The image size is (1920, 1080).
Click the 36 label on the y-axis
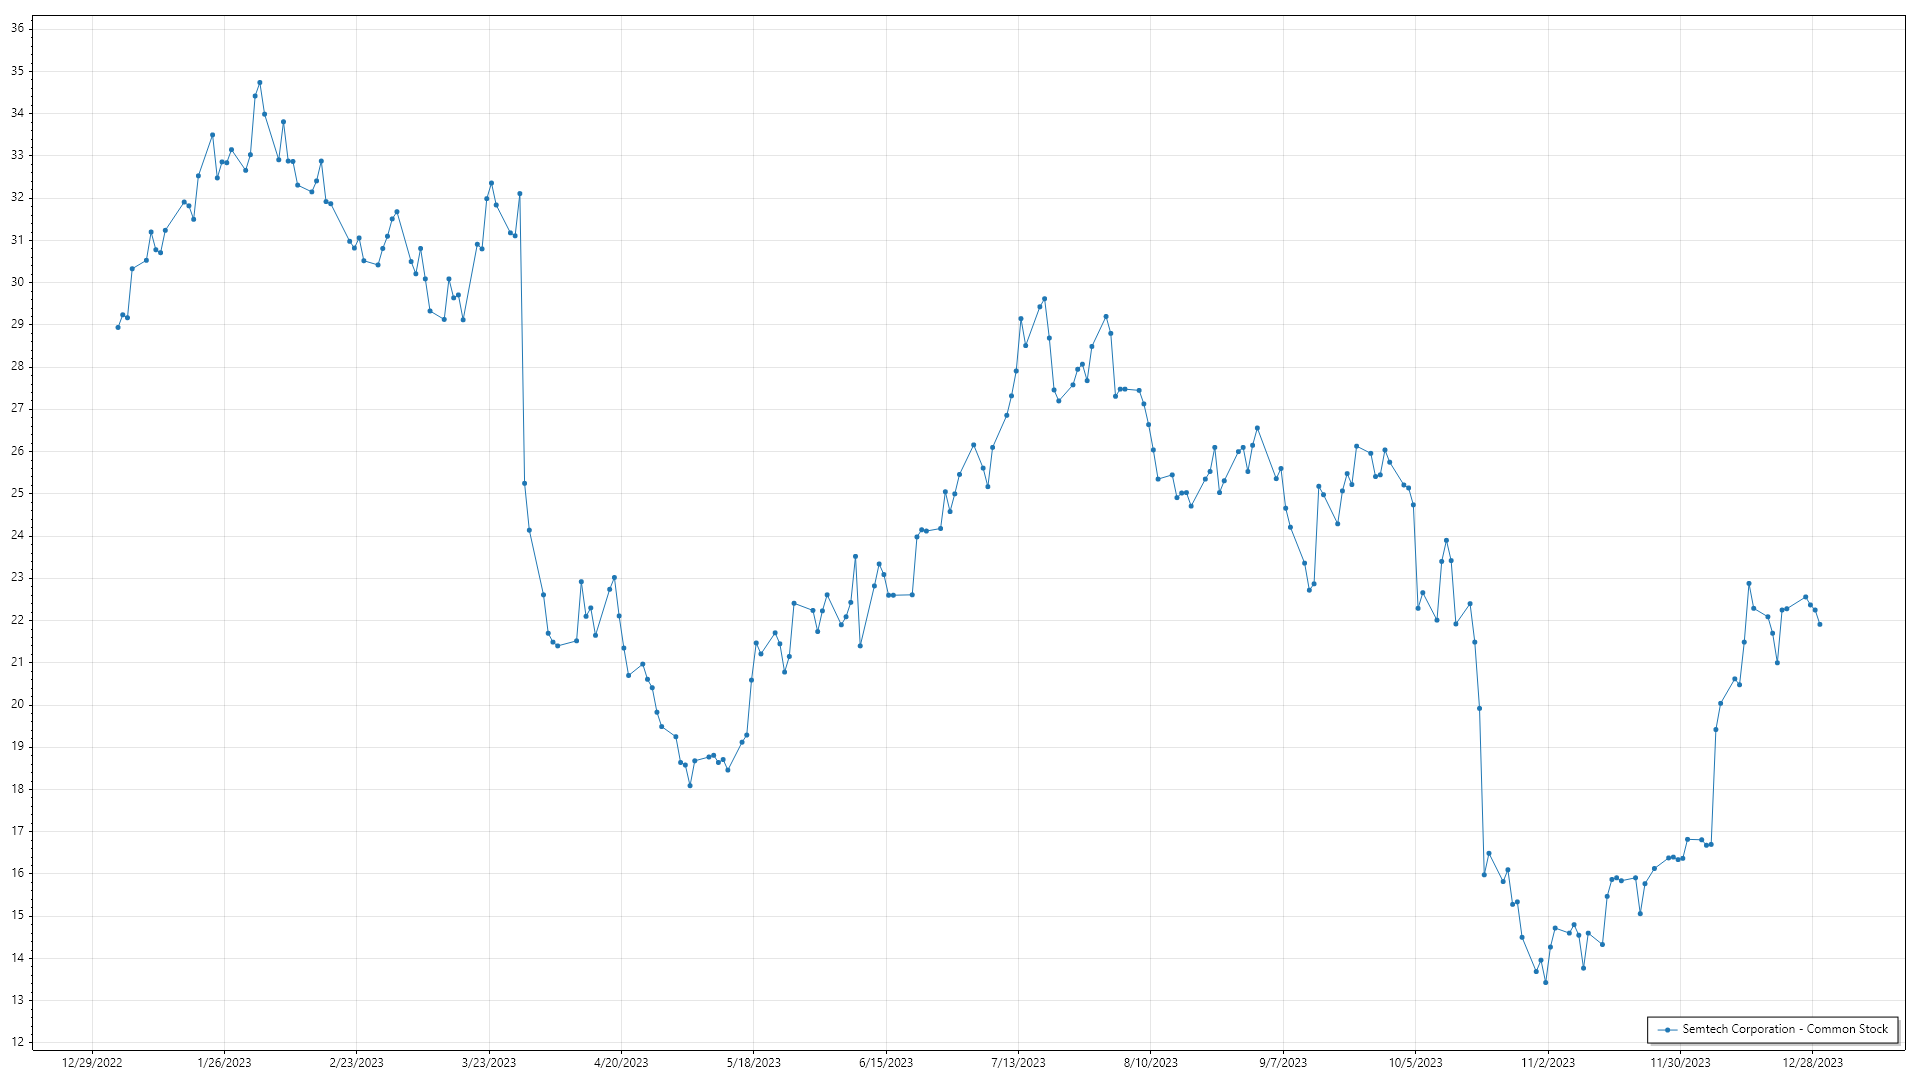[x=18, y=28]
